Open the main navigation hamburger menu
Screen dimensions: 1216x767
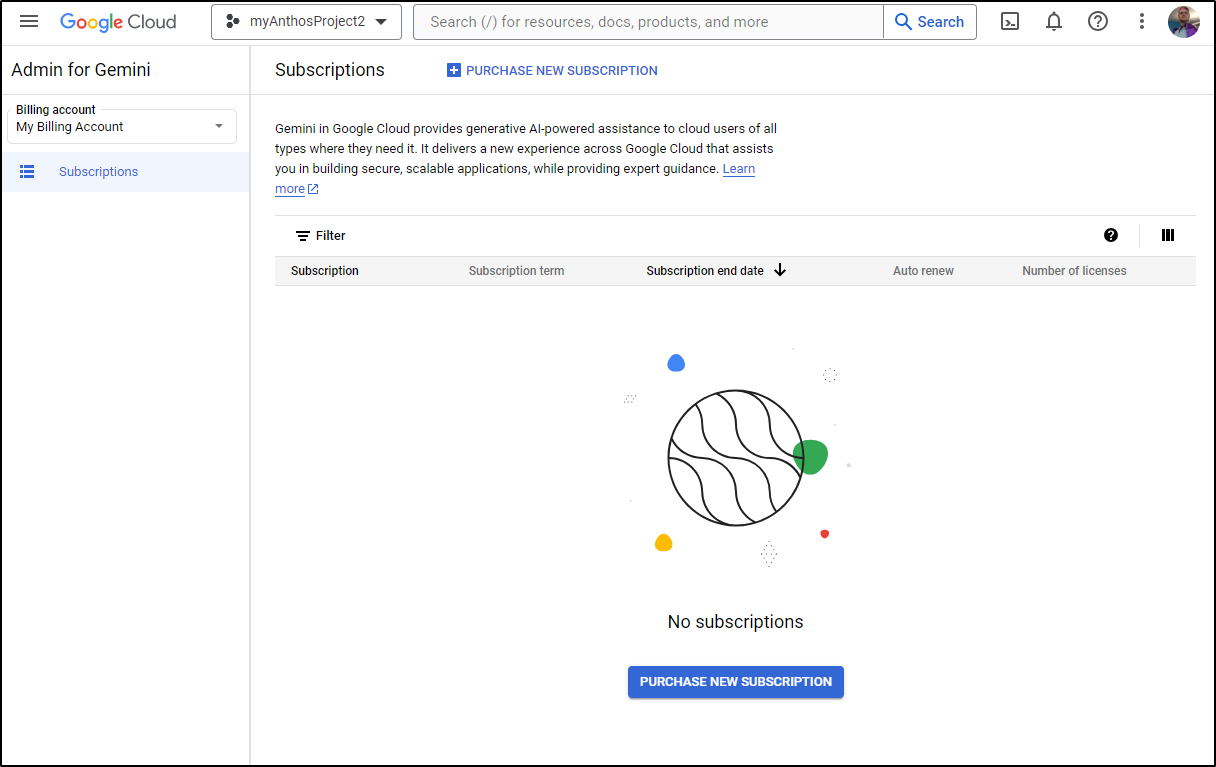(29, 21)
